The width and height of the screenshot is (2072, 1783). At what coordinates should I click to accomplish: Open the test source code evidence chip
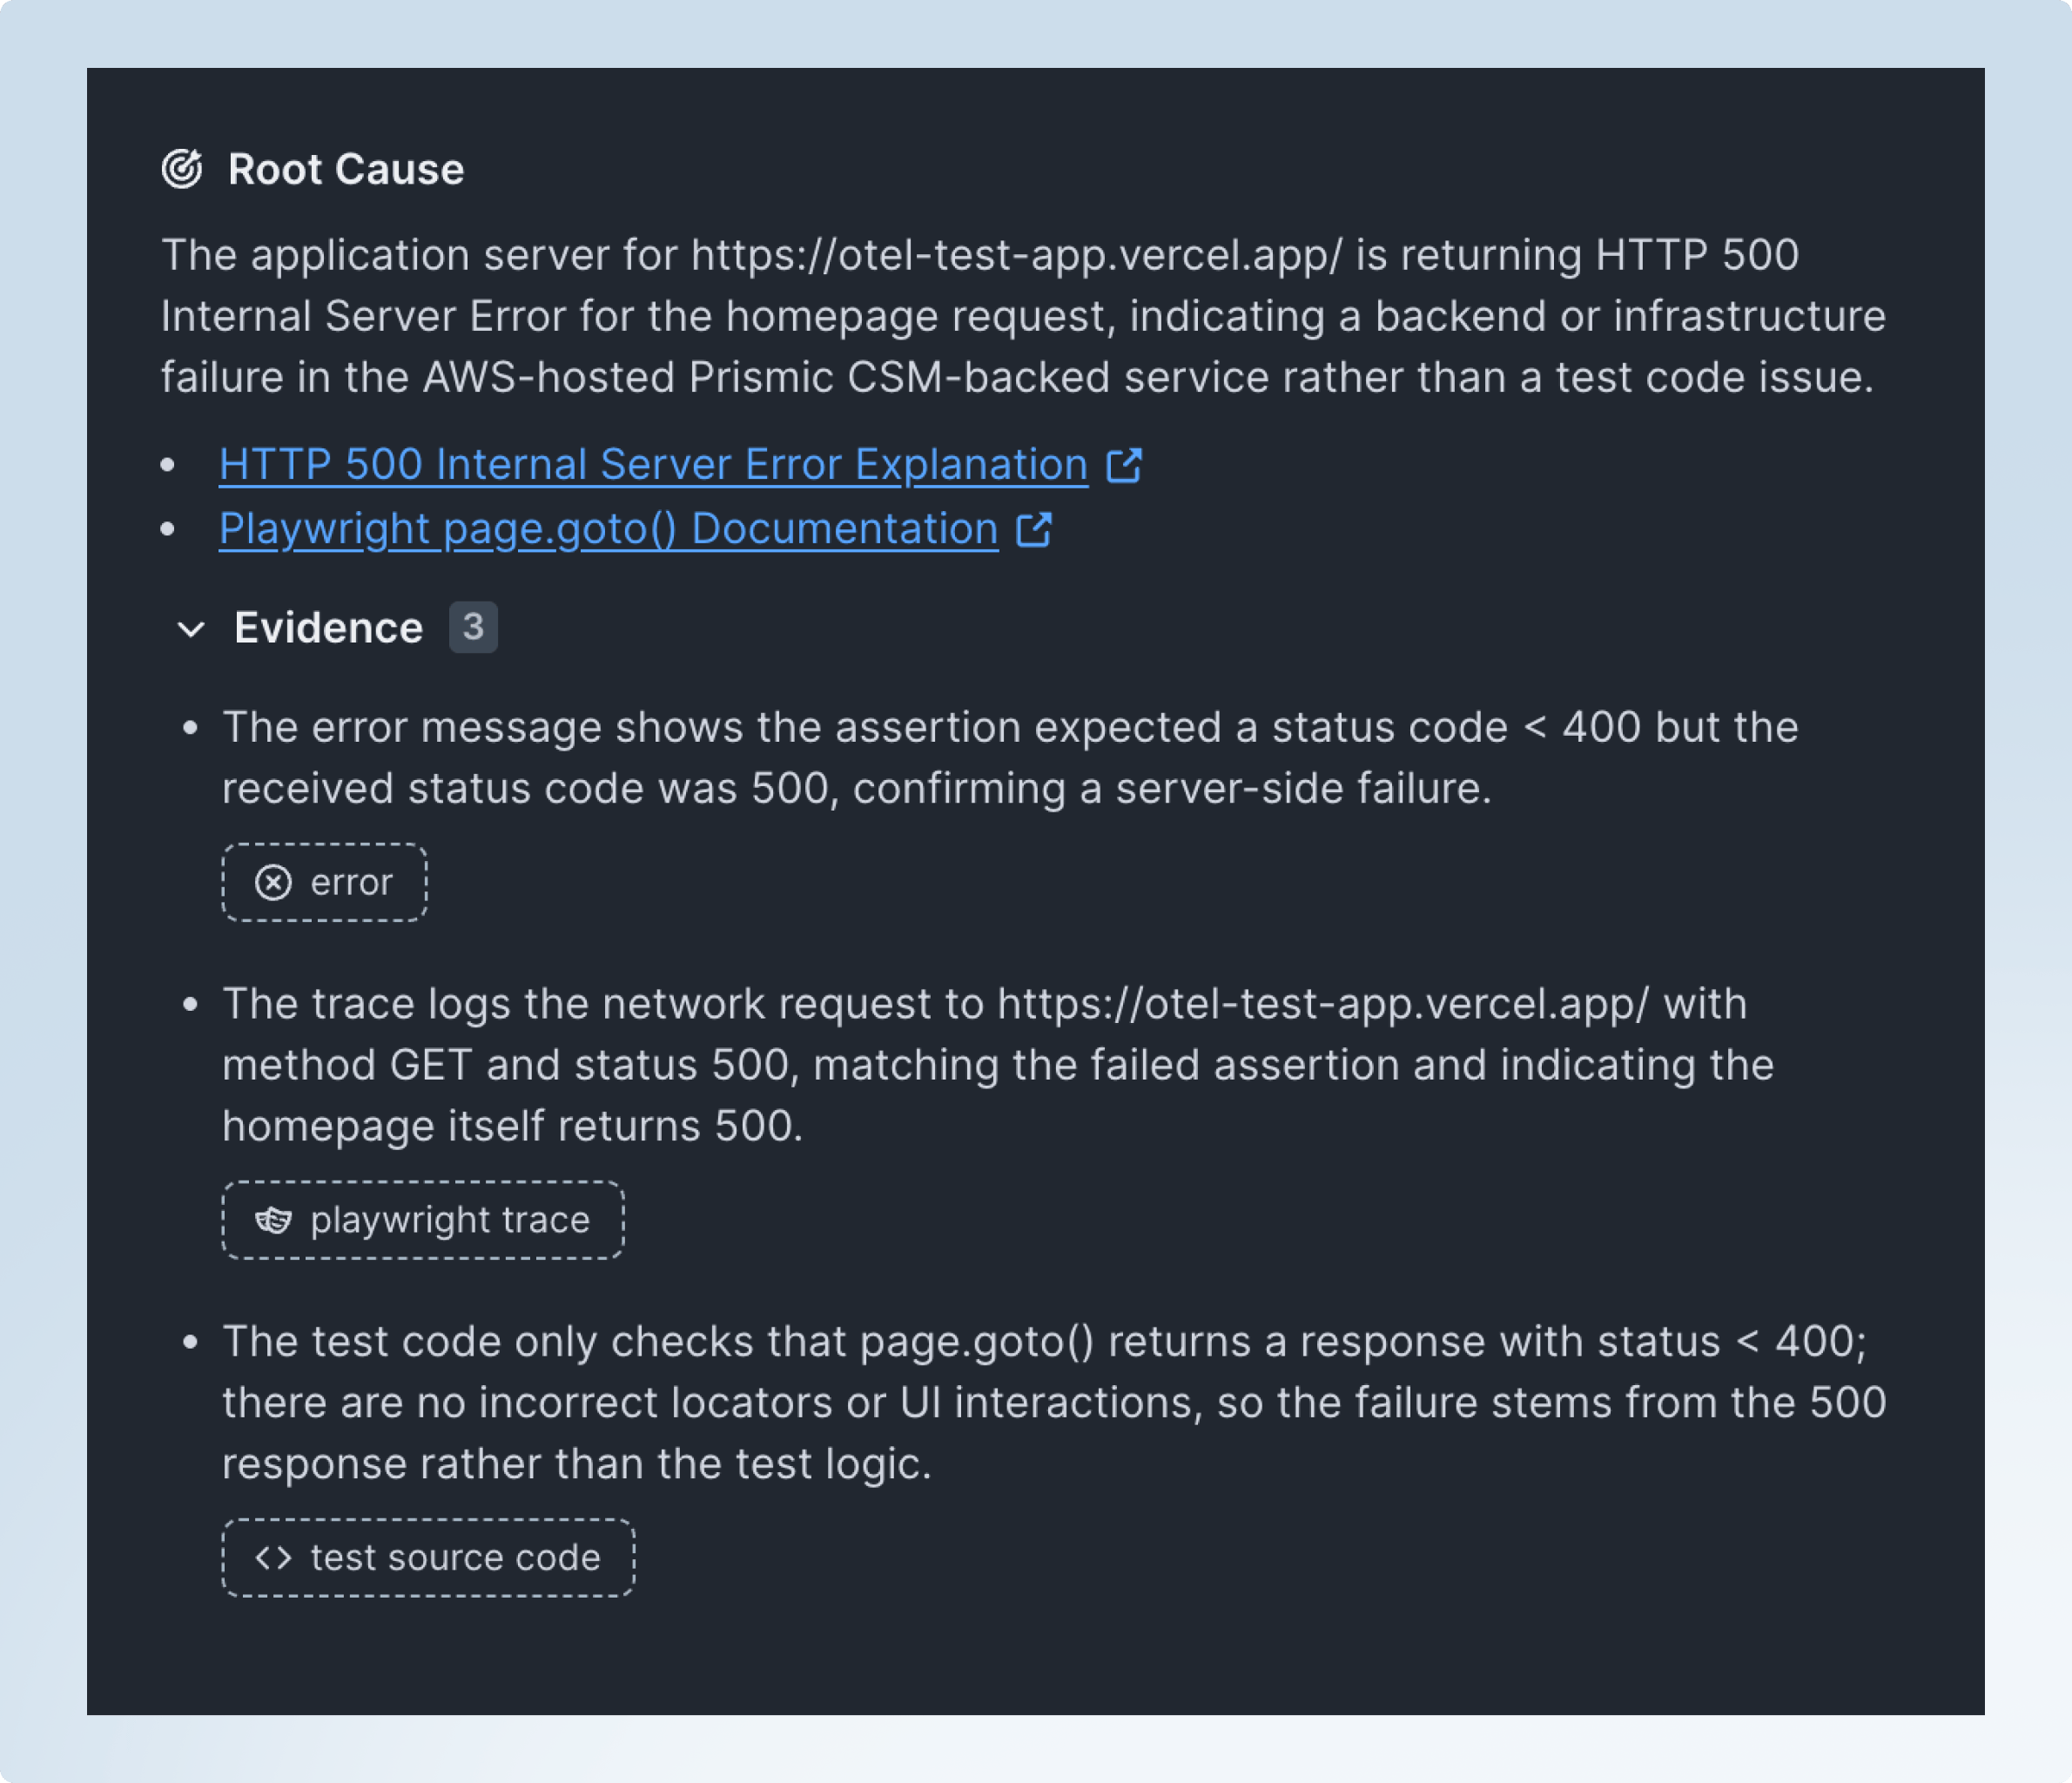pos(428,1558)
